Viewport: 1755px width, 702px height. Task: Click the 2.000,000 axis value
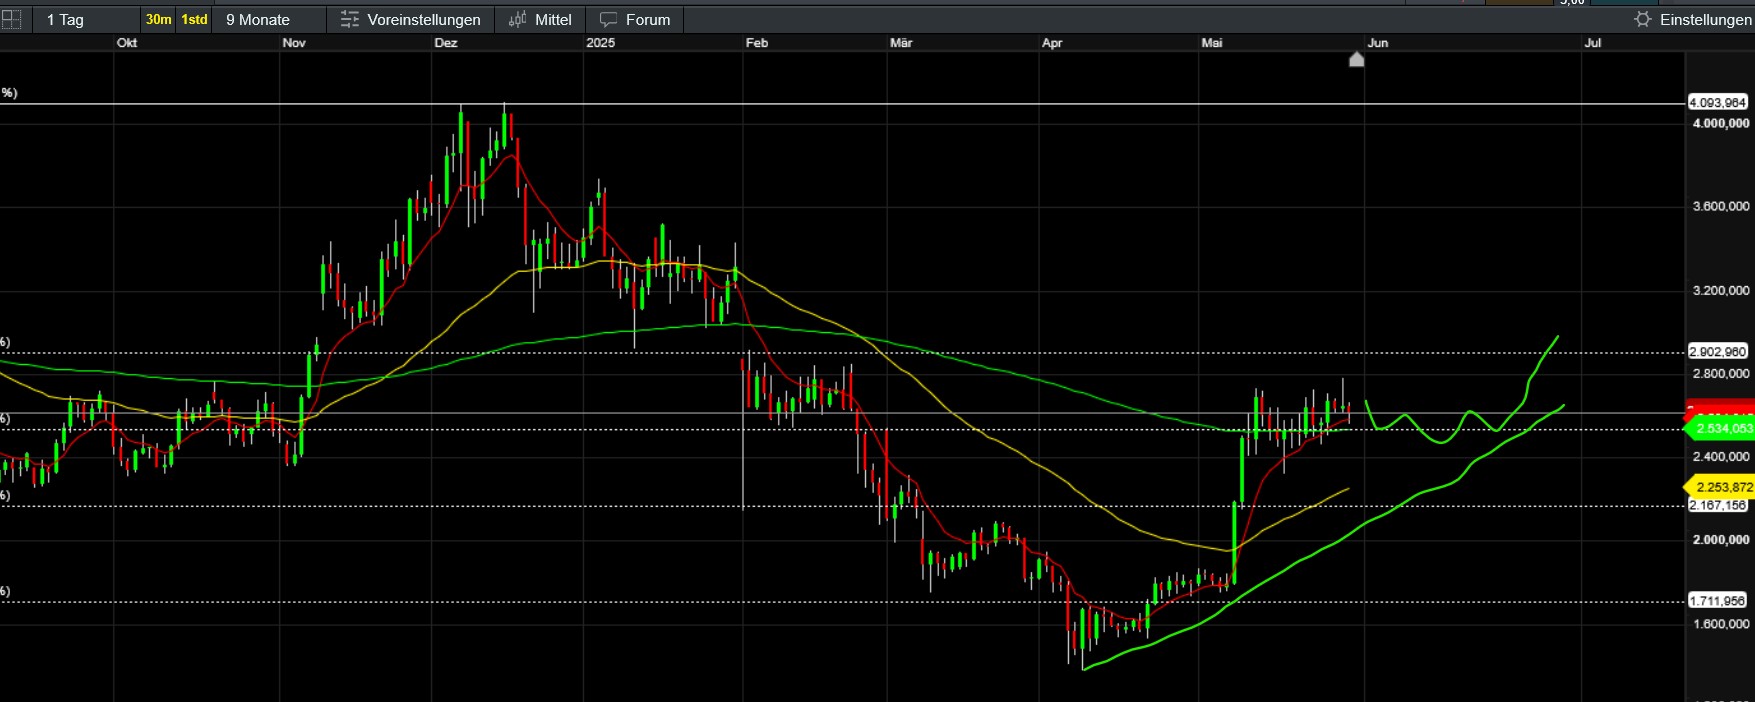1721,540
